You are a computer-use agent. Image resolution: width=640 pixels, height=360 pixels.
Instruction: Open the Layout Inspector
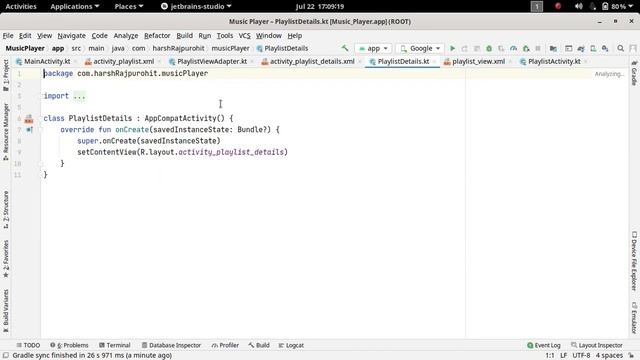click(x=596, y=345)
